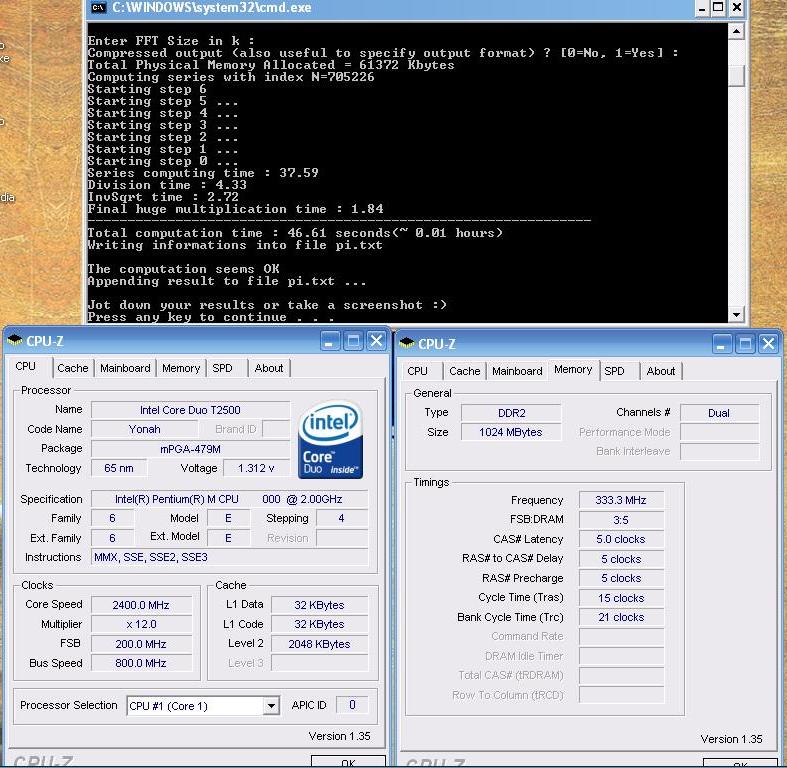This screenshot has height=768, width=787.
Task: Minimize the cmd.exe window
Action: coord(702,8)
